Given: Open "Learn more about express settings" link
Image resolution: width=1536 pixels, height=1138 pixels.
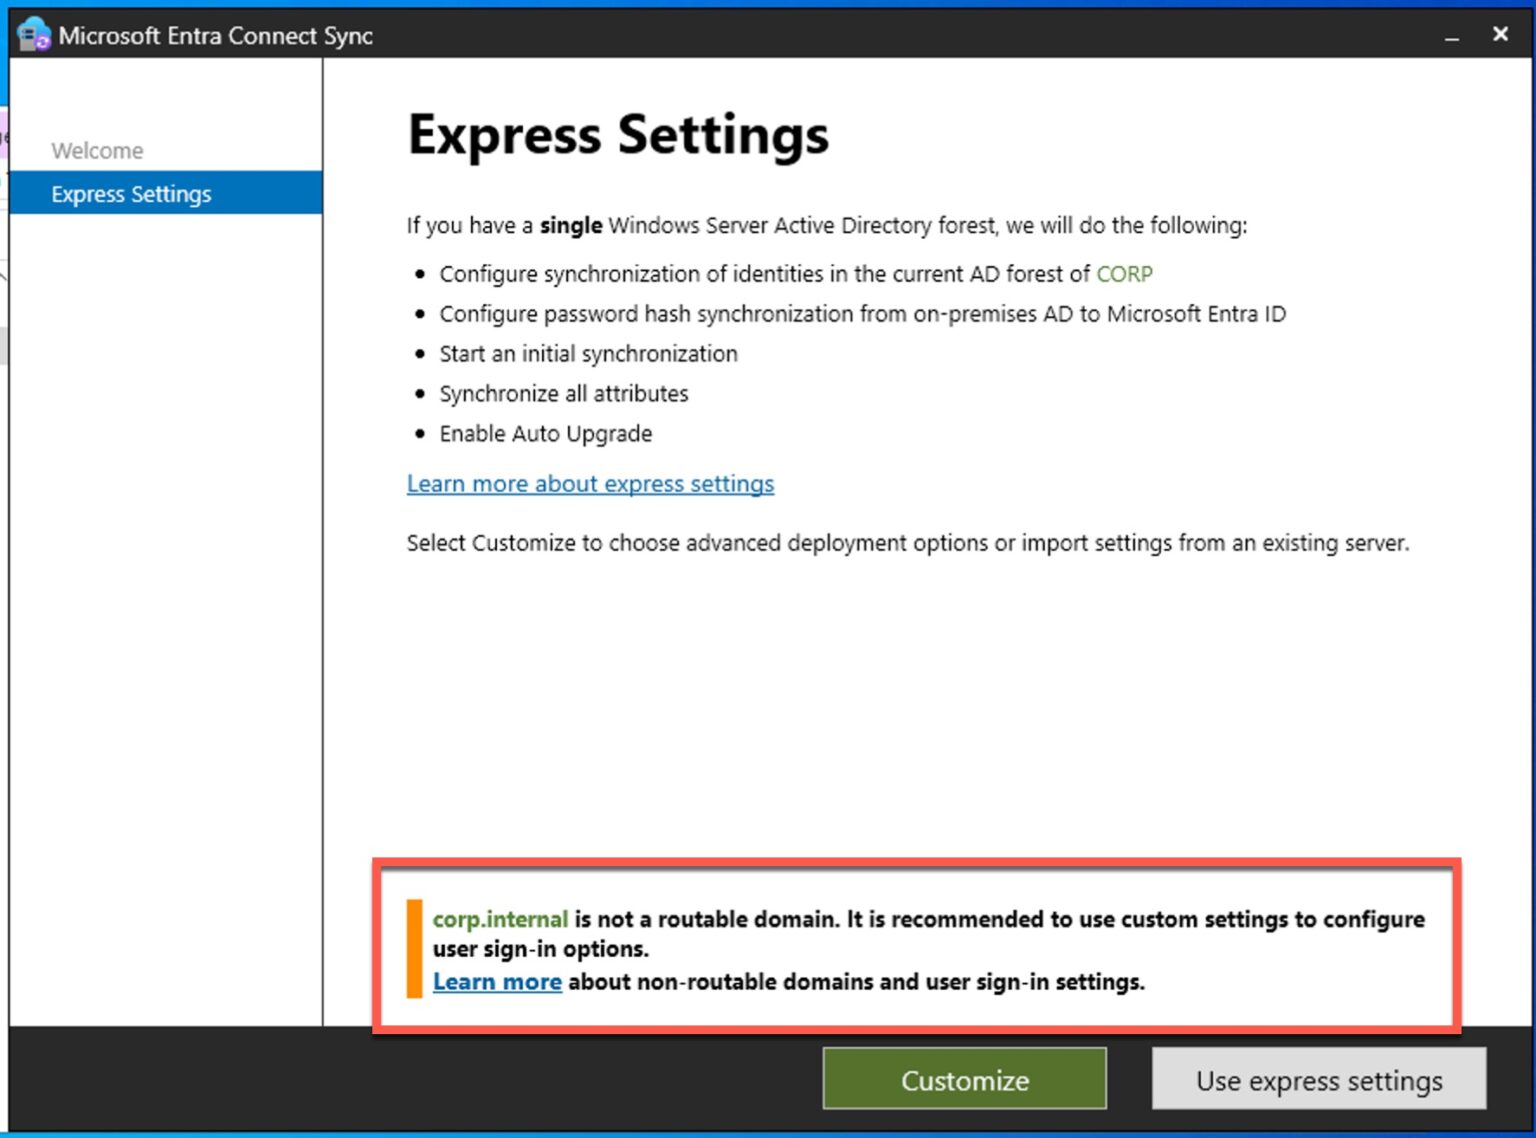Looking at the screenshot, I should click(x=590, y=484).
